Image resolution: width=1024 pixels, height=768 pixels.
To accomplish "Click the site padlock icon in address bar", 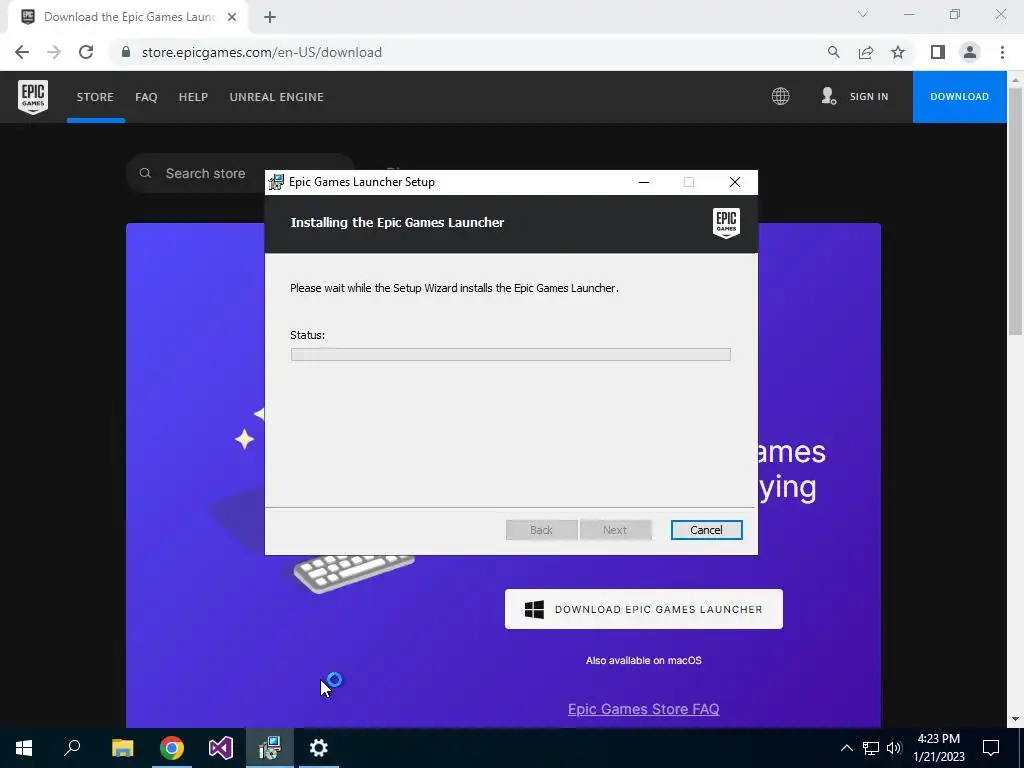I will click(126, 52).
